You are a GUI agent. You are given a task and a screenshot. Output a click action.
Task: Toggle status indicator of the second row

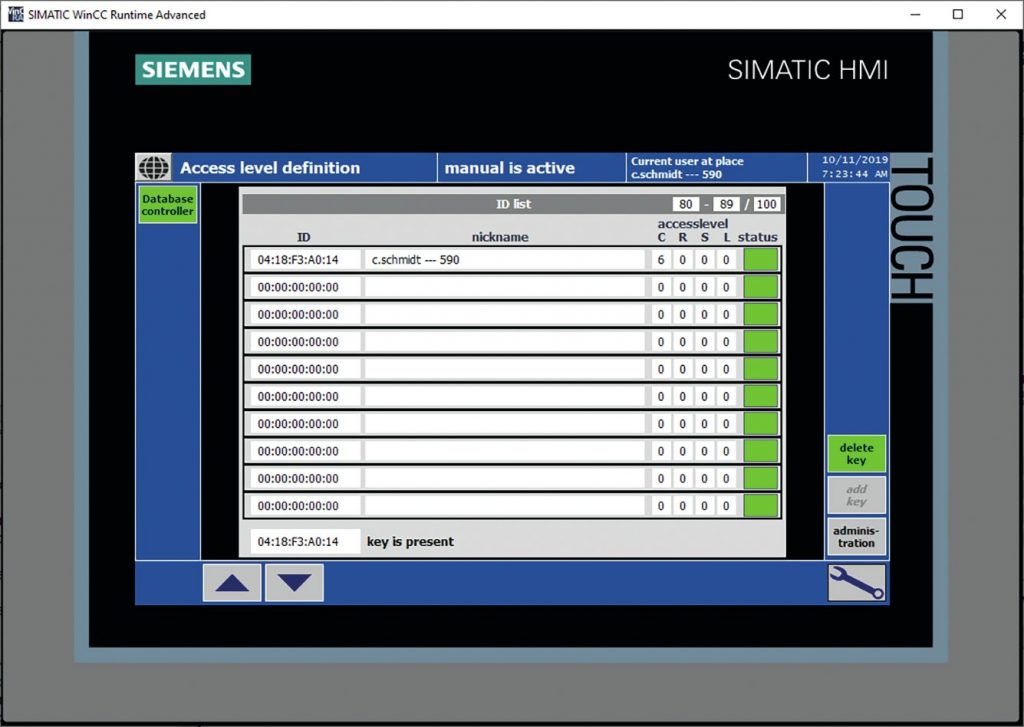tap(760, 287)
